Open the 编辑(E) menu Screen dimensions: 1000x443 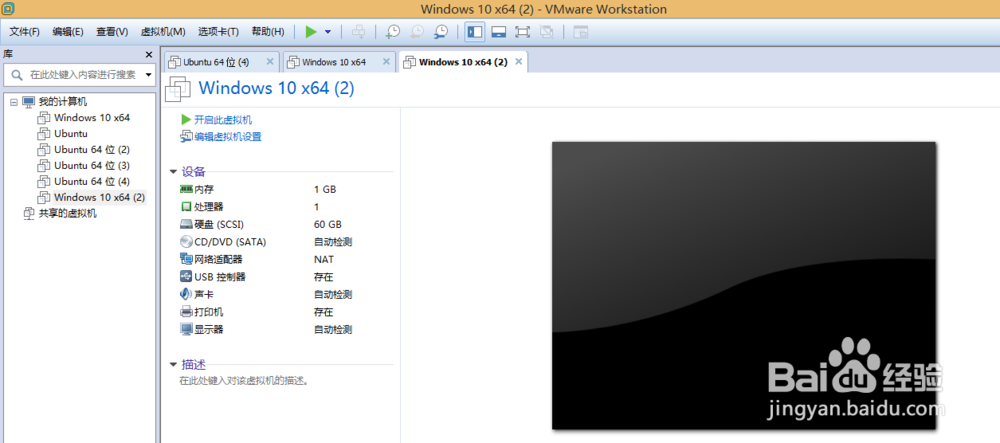click(x=68, y=32)
